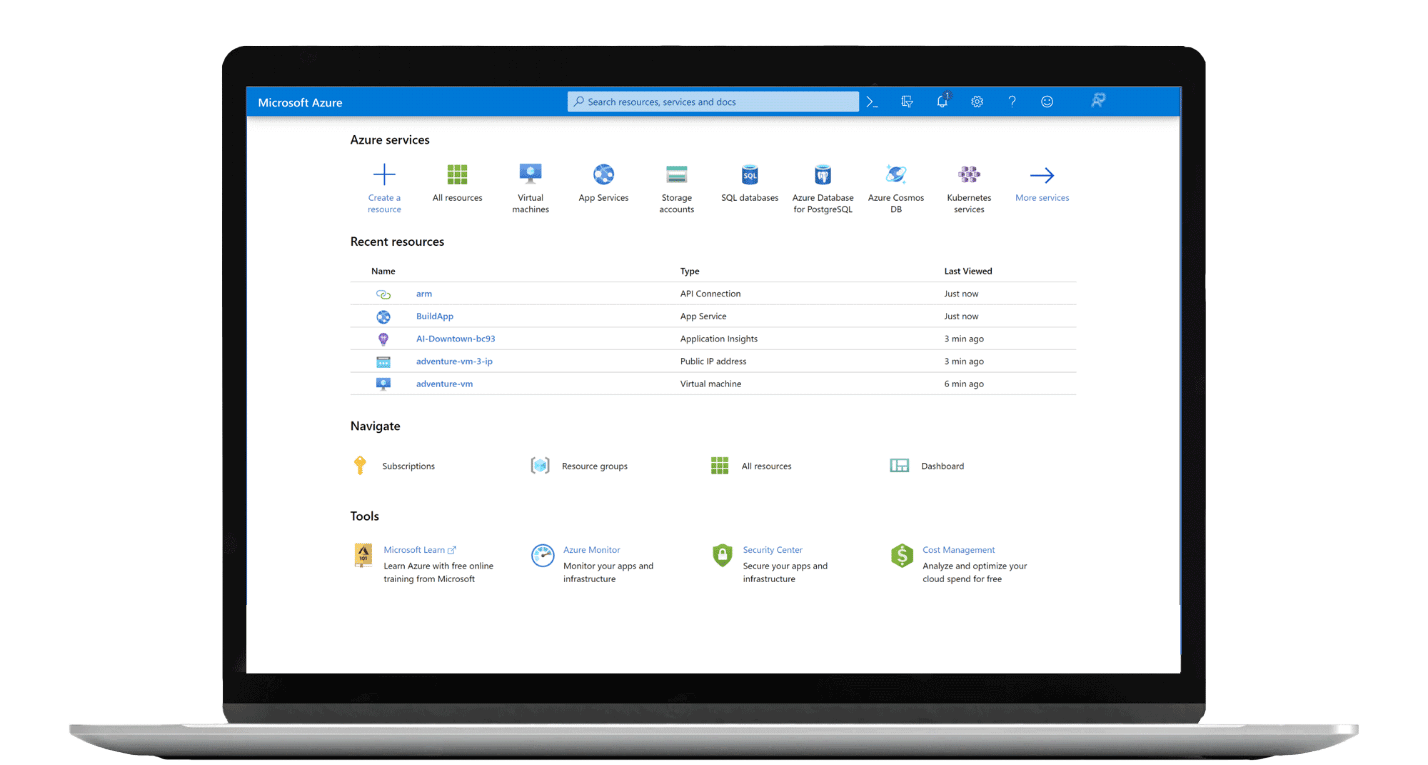This screenshot has width=1428, height=765.
Task: Go to Microsoft Azure home title
Action: 300,102
